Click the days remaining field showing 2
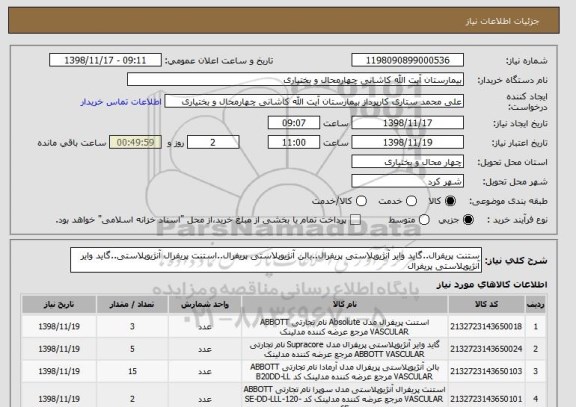Screen dimensions: 576x407 click(x=213, y=142)
